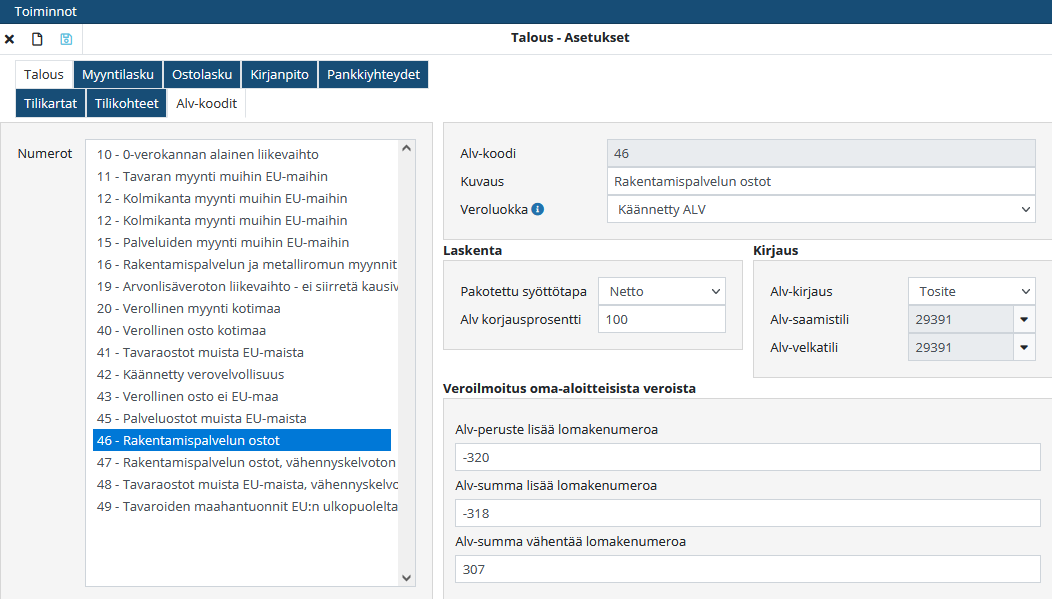Image resolution: width=1052 pixels, height=599 pixels.
Task: Click the close X icon in toolbar
Action: pos(10,39)
